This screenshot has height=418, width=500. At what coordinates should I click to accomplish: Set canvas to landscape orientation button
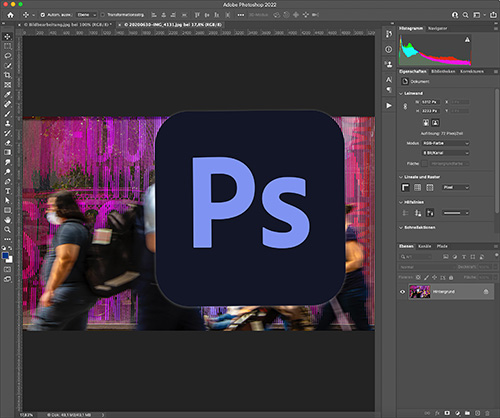click(x=435, y=123)
